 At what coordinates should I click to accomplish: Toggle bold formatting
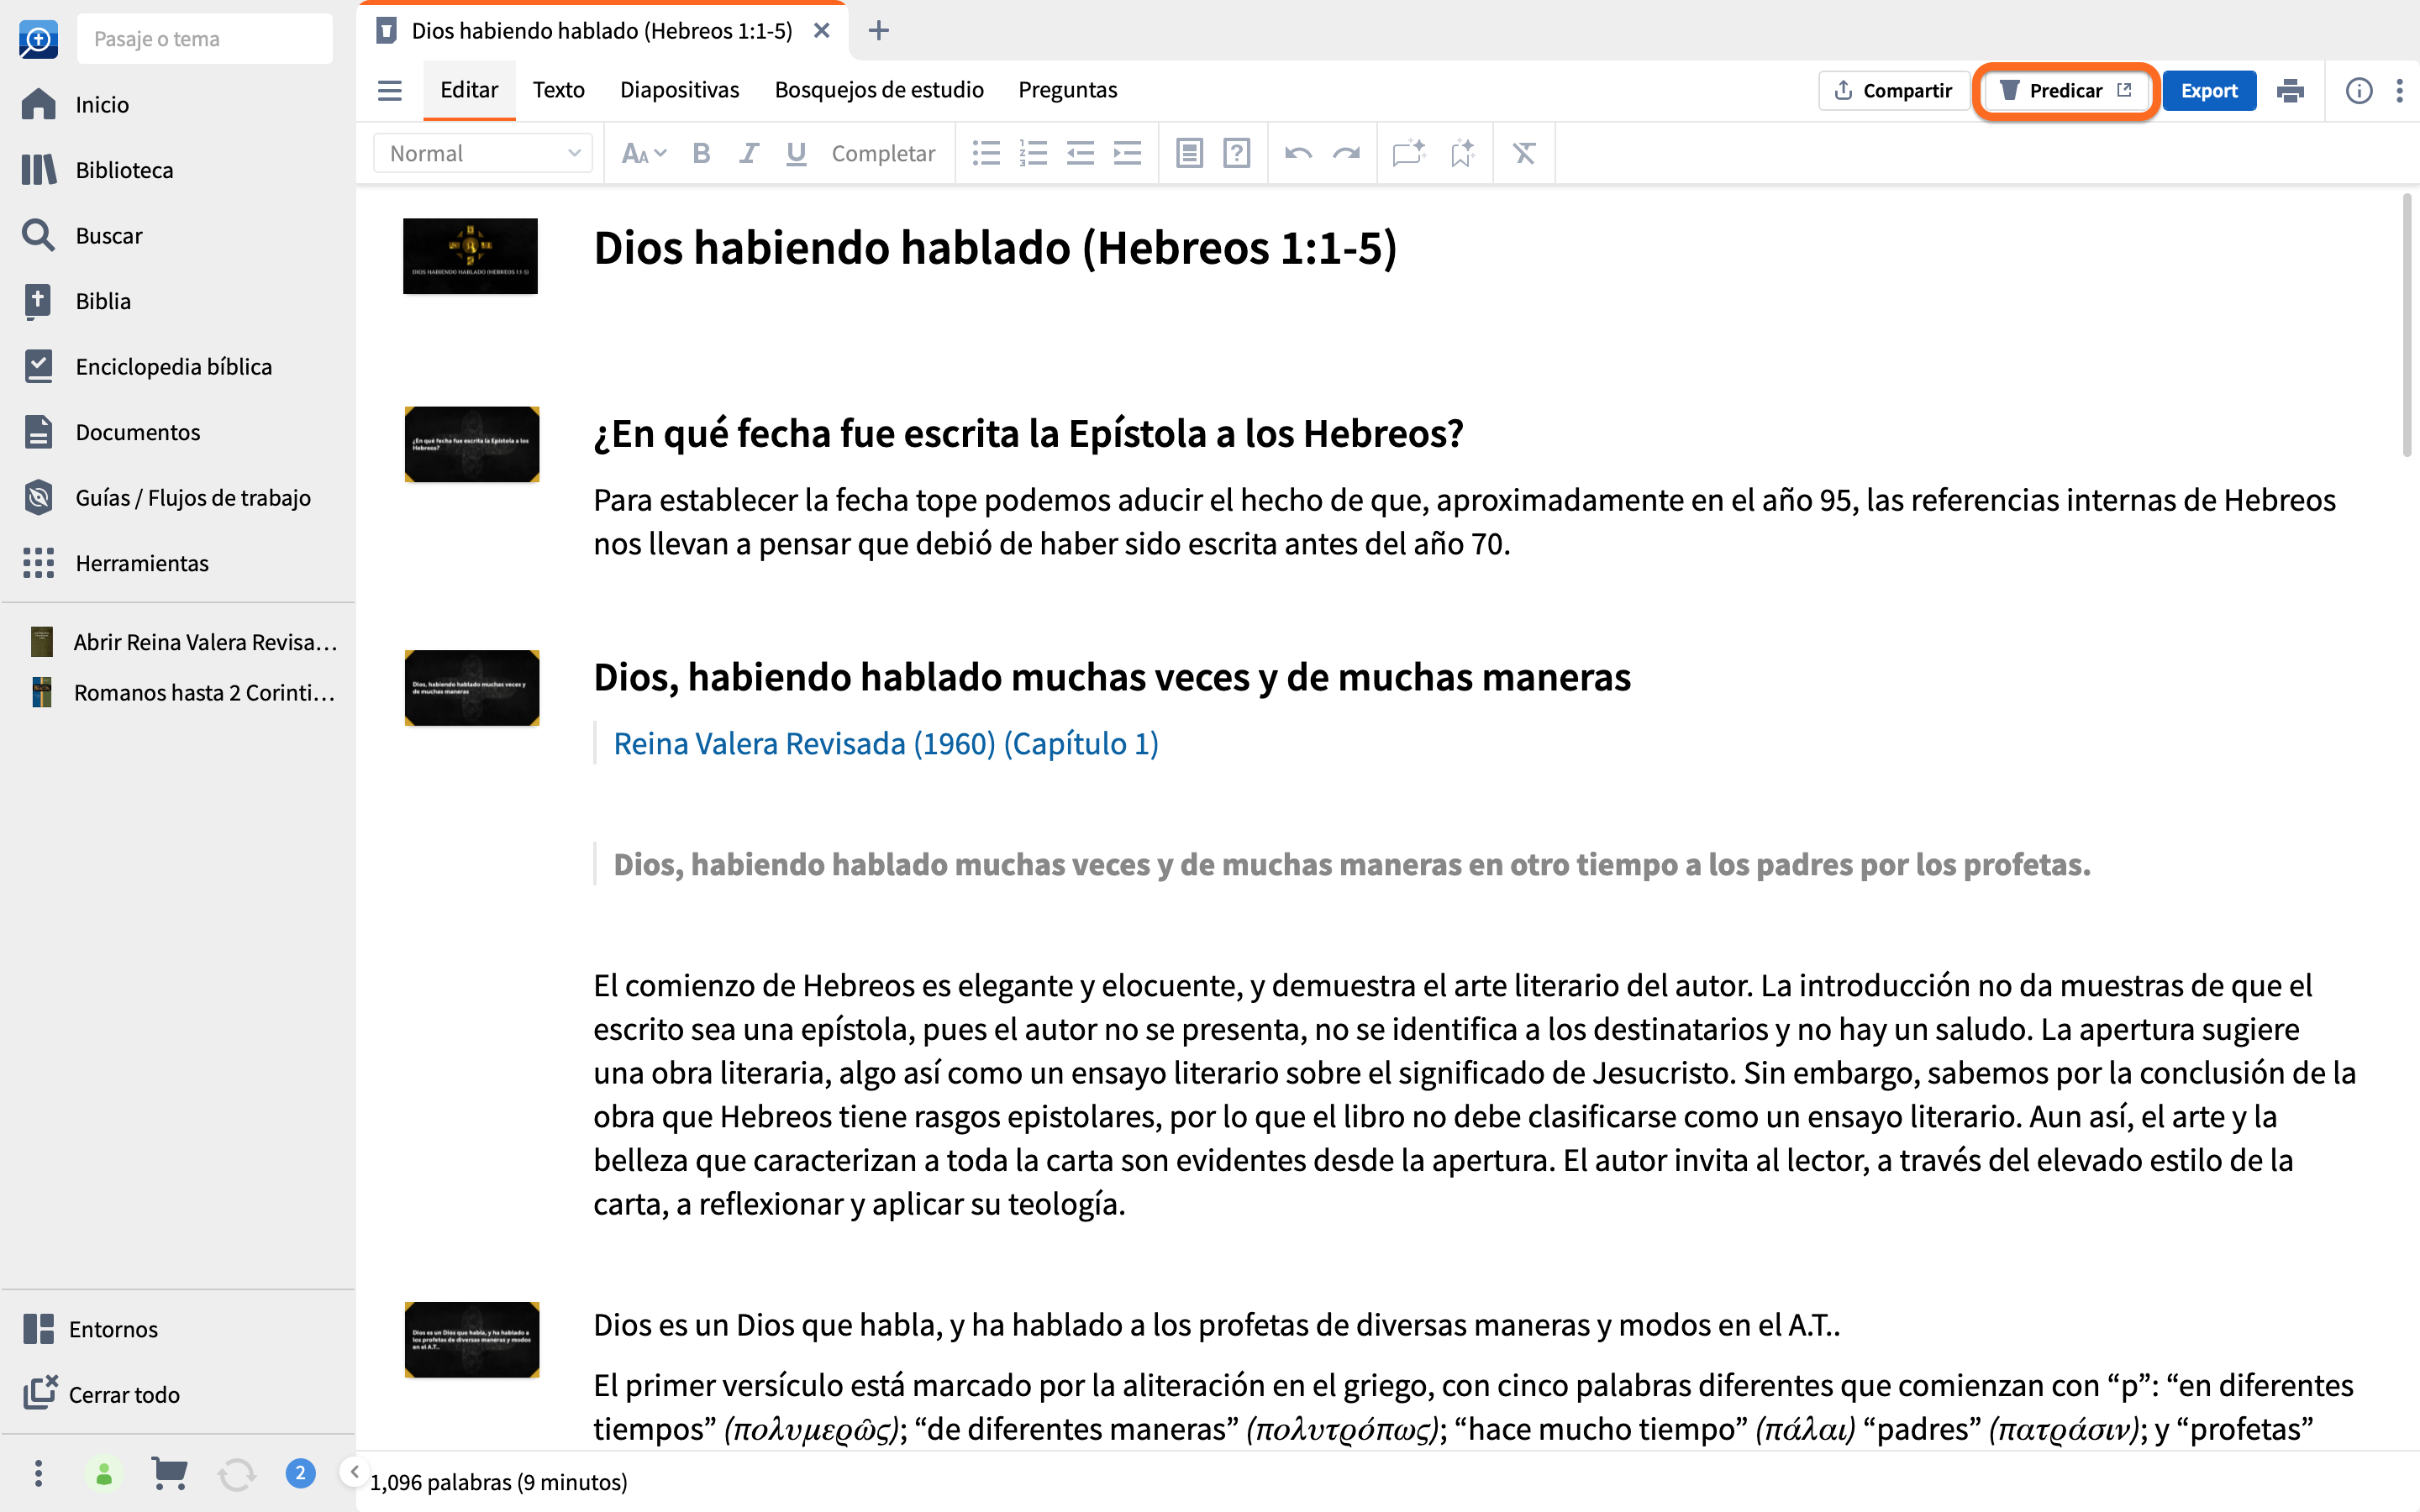pyautogui.click(x=701, y=153)
